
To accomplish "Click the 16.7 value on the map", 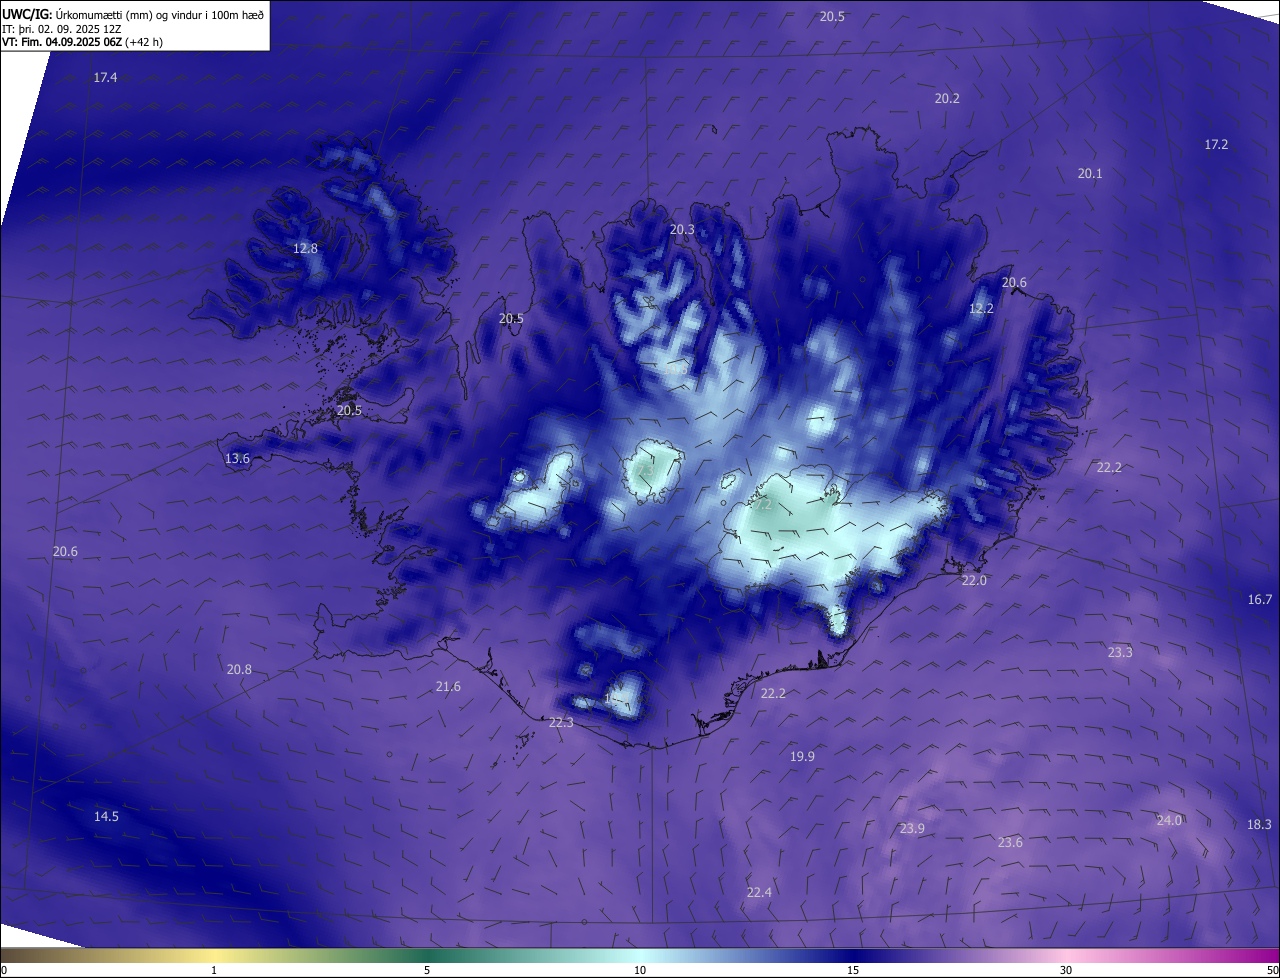I will point(1260,599).
